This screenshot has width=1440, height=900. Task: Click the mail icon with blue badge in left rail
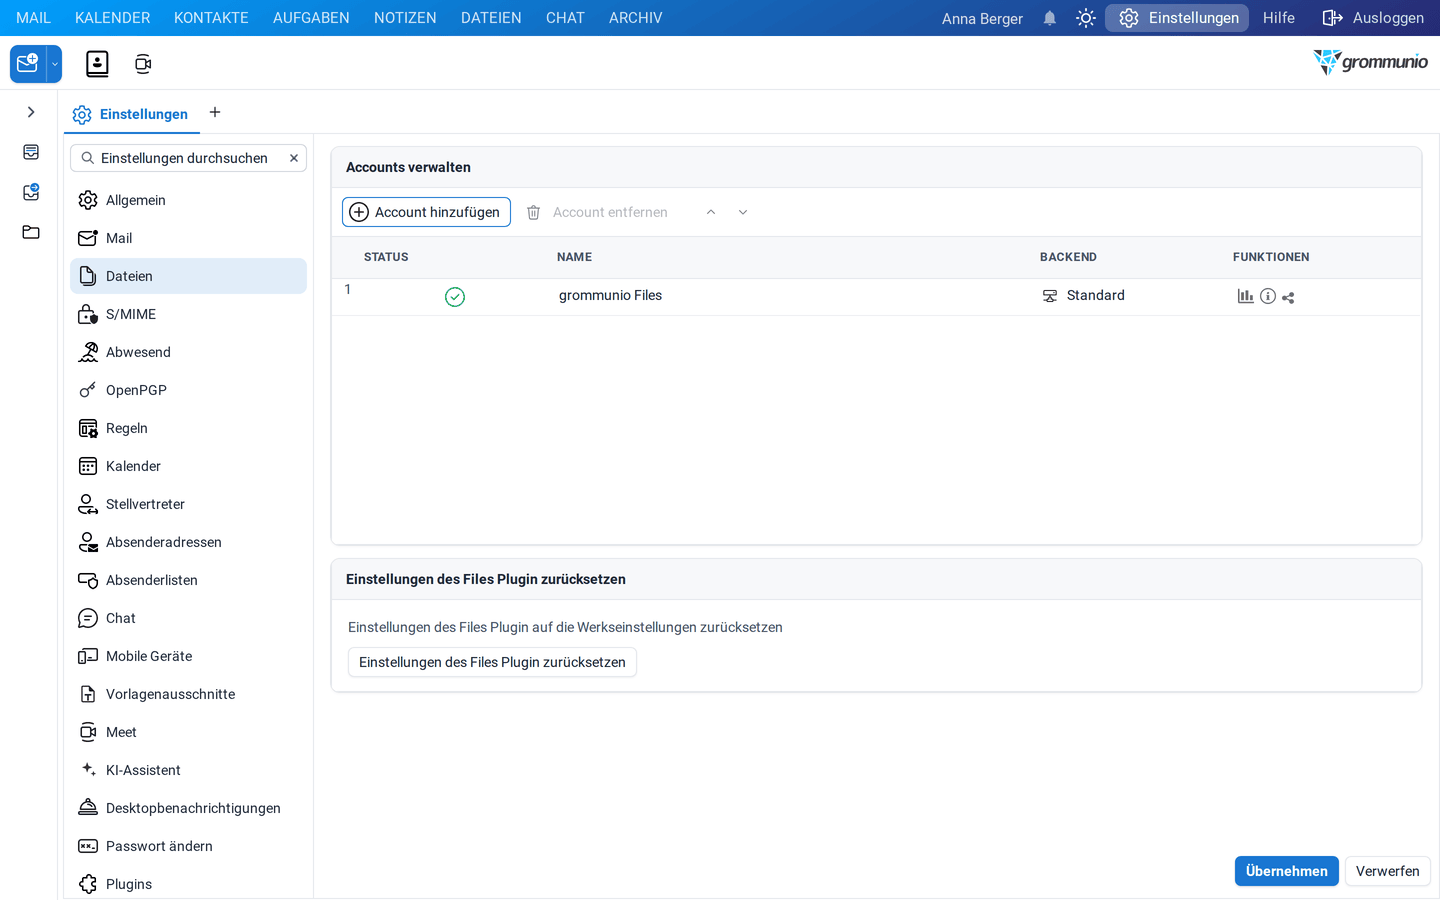31,192
